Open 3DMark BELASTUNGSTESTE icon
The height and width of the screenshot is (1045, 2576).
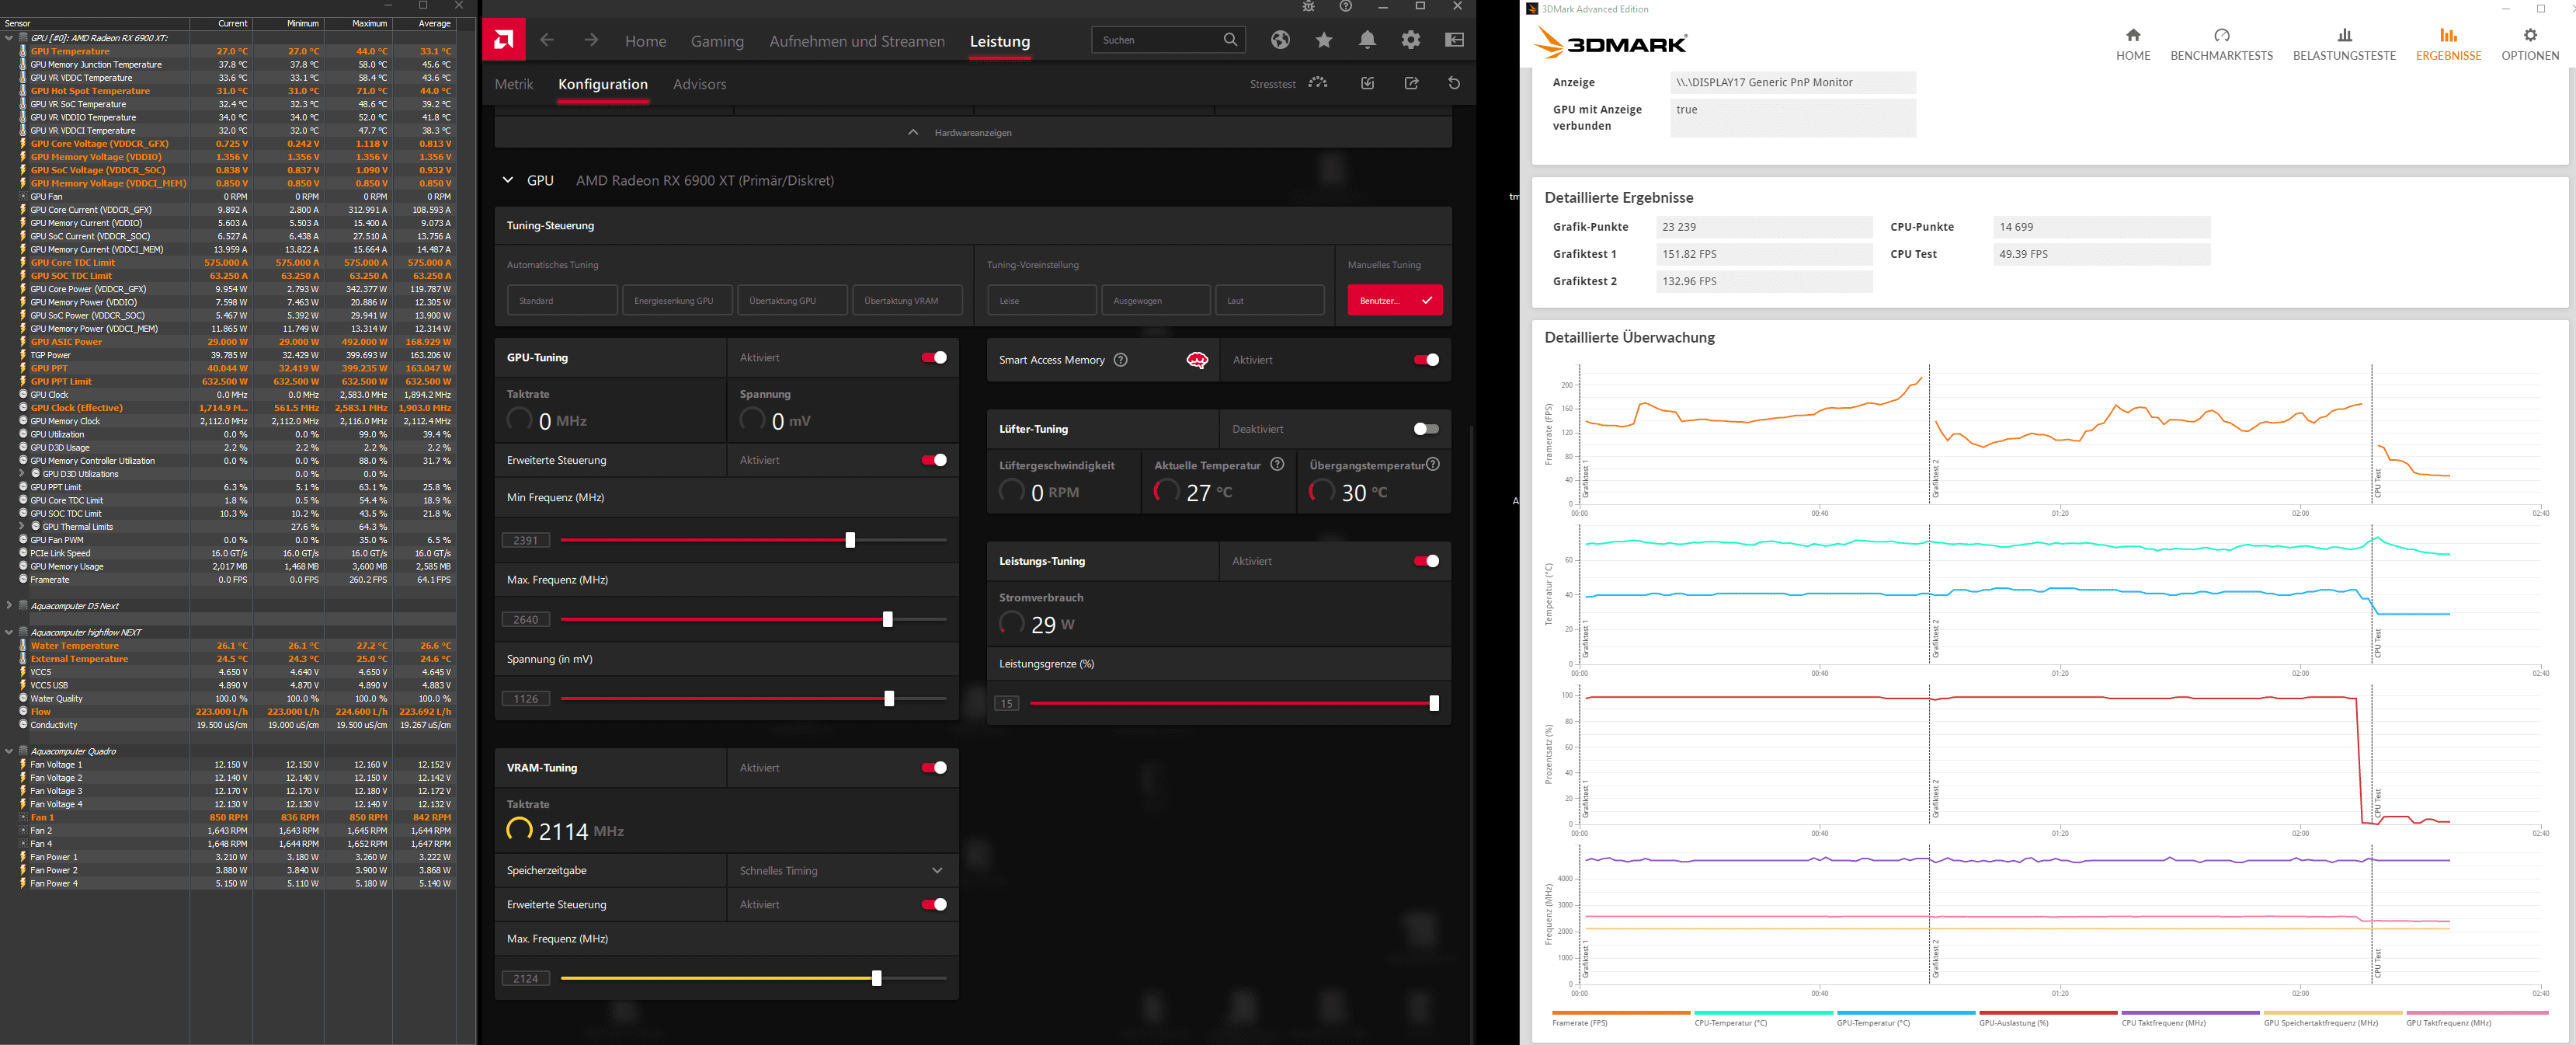(2345, 35)
